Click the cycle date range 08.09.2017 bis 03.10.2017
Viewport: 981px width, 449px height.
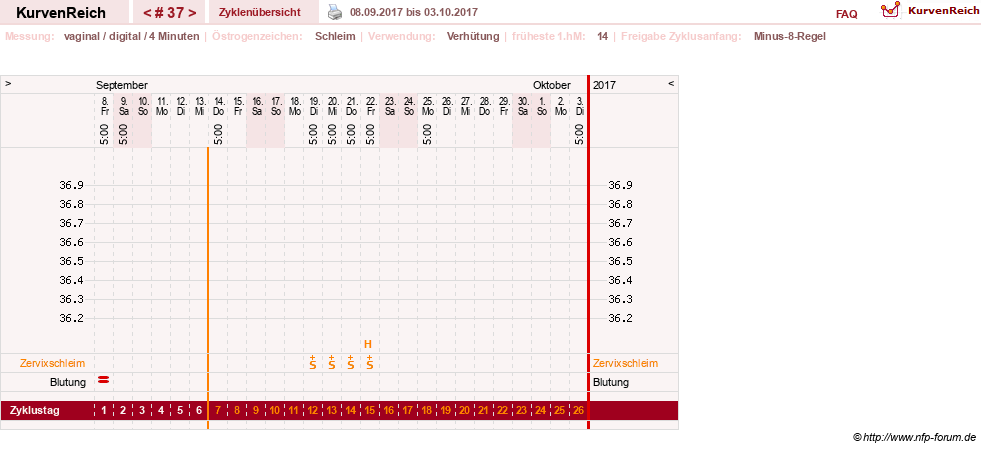[414, 12]
